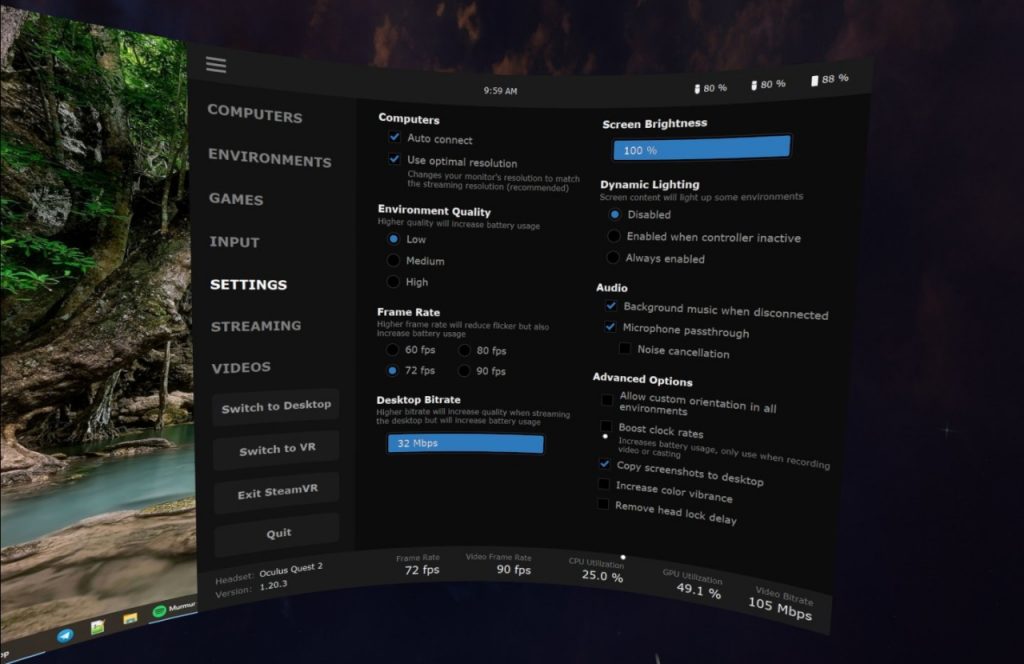Adjust the Screen Brightness 100 % slider

click(x=701, y=148)
